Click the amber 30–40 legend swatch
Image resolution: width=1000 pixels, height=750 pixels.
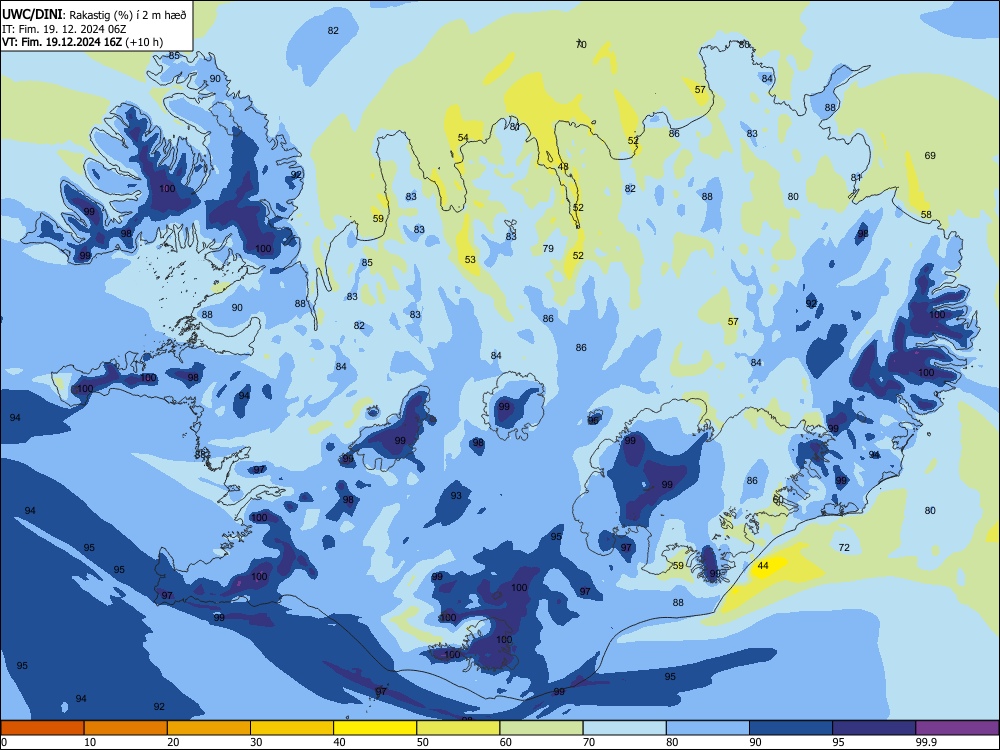pos(292,728)
